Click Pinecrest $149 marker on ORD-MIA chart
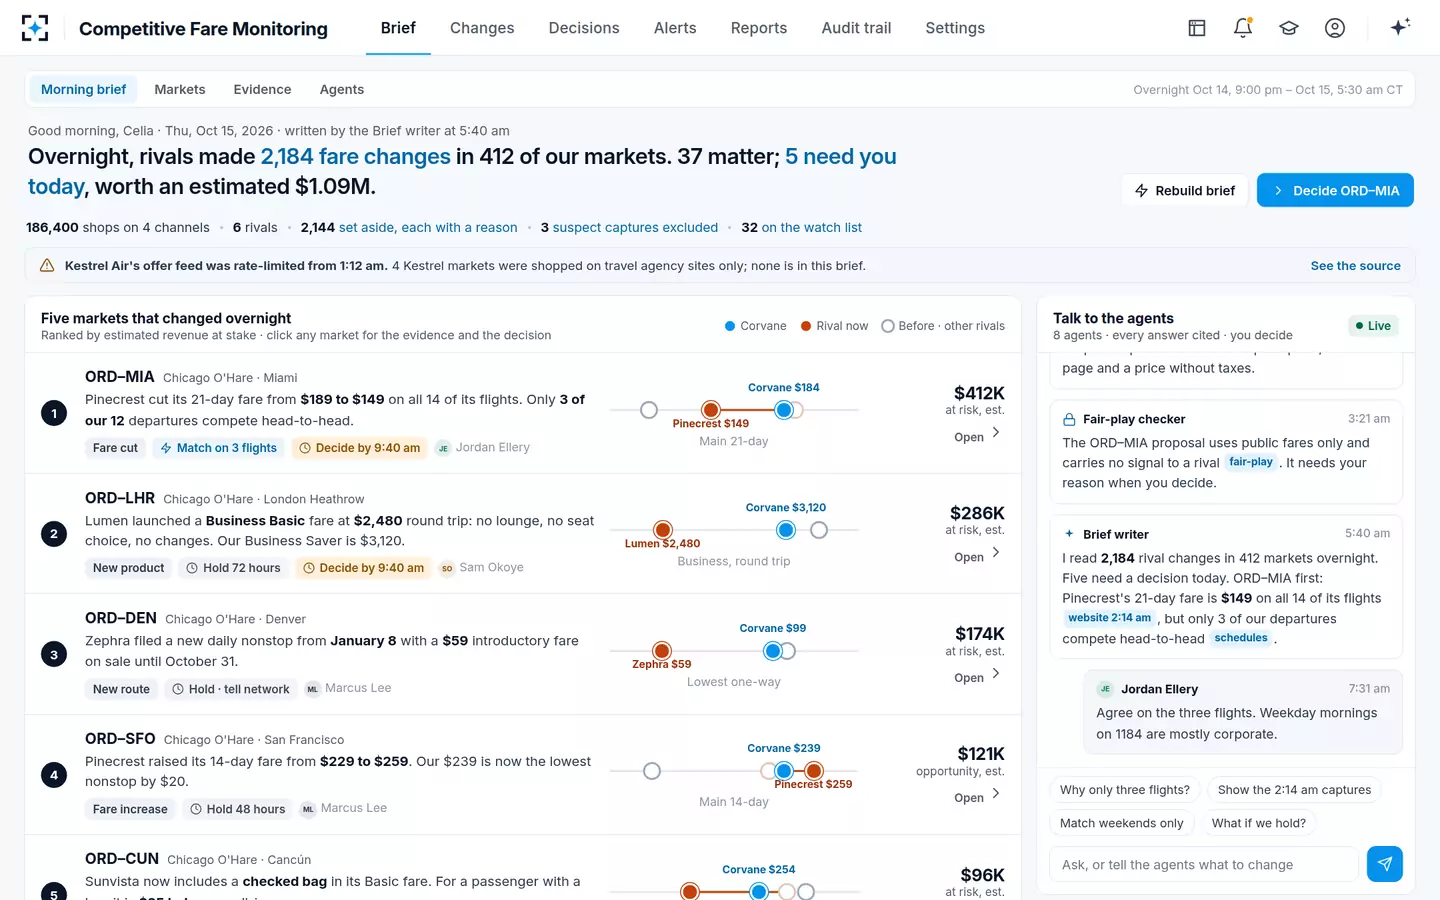Screen dimensions: 1440x900 click(711, 410)
